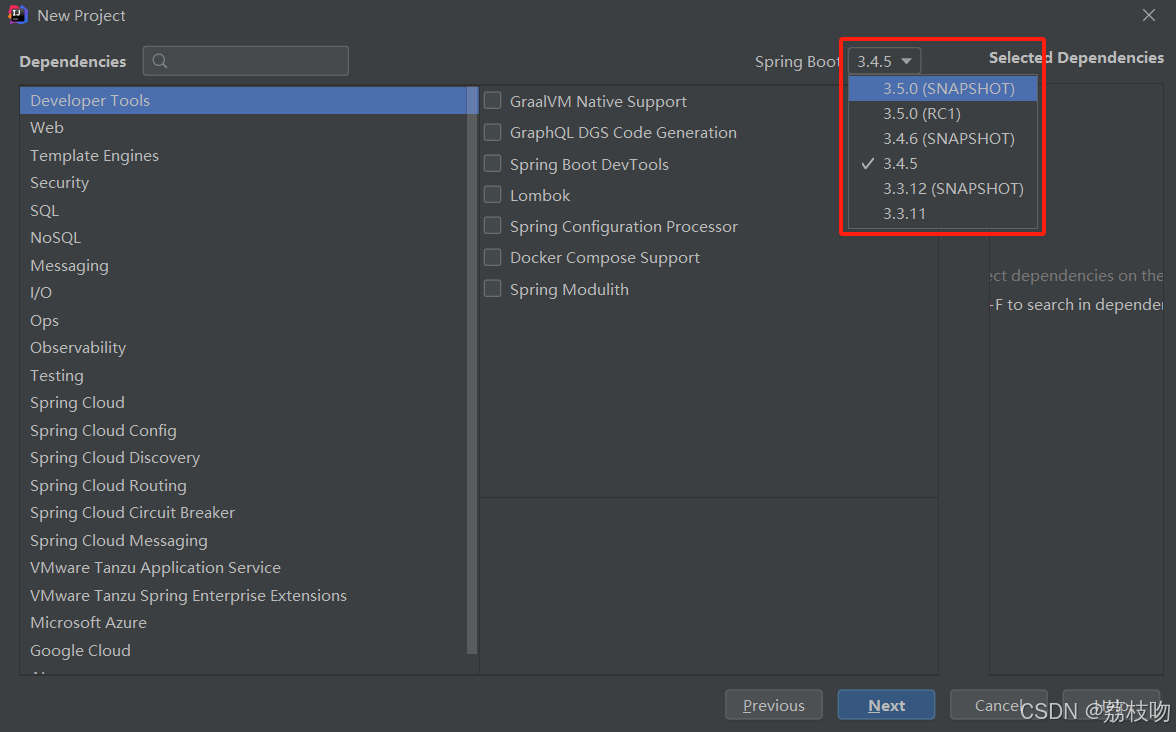Image resolution: width=1176 pixels, height=732 pixels.
Task: Select the Microsoft Azure category
Action: (244, 622)
